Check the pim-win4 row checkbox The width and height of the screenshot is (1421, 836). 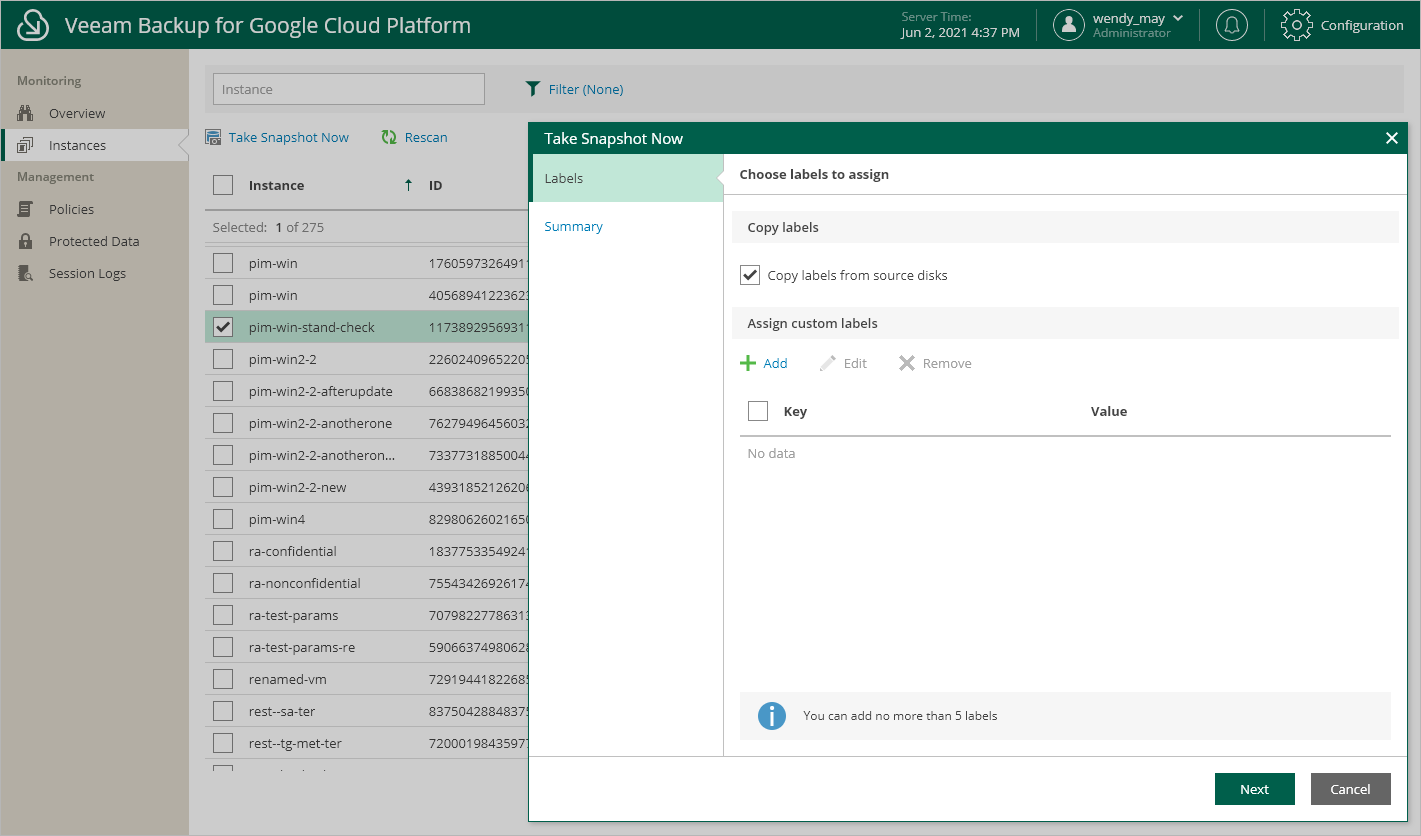pos(223,519)
